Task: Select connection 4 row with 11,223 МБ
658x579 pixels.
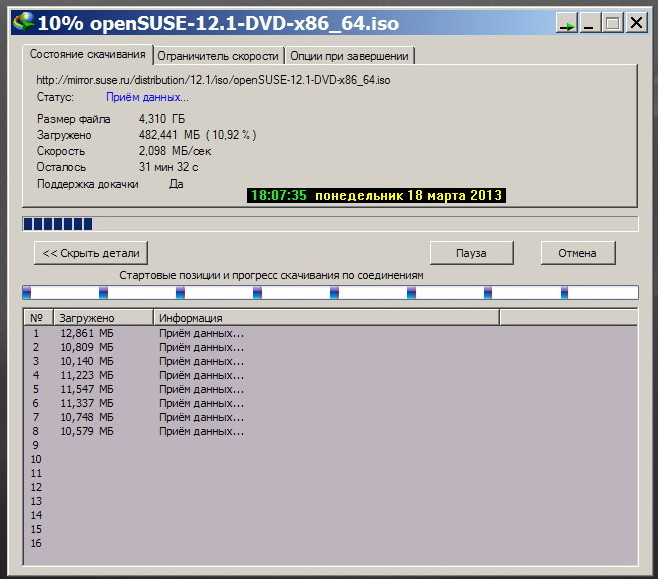Action: pos(330,375)
